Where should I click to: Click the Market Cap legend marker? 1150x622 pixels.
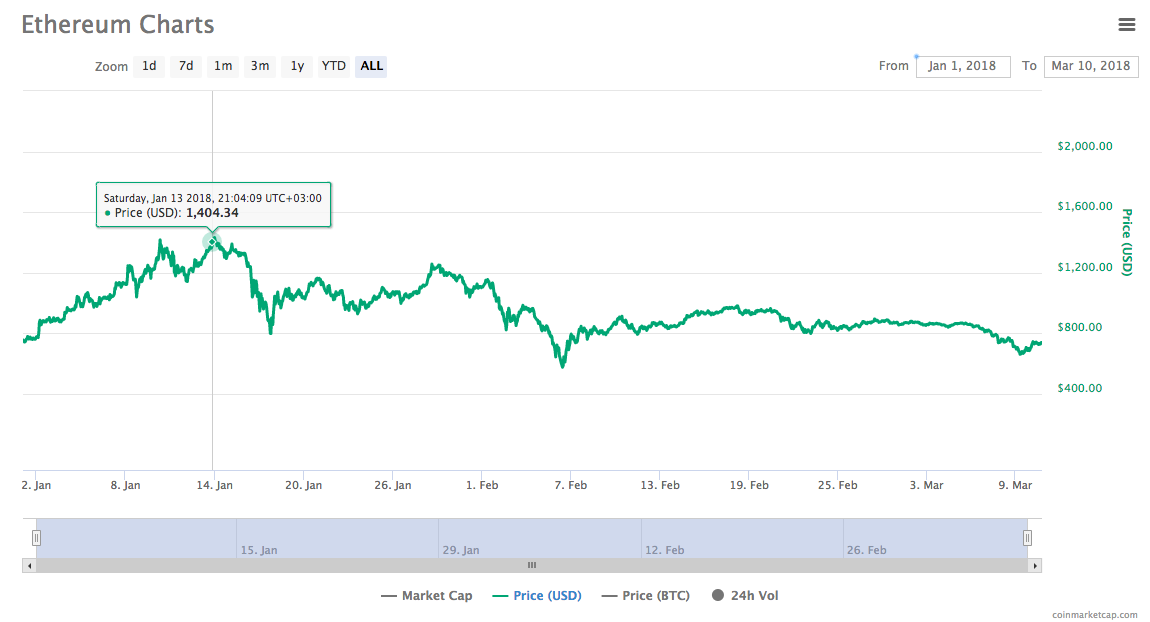(x=391, y=595)
